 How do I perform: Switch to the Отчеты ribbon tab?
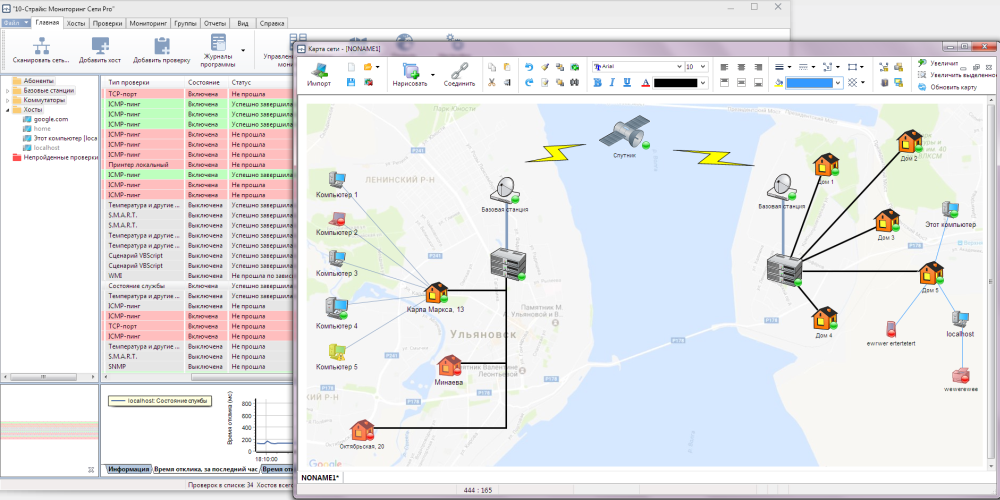[214, 23]
